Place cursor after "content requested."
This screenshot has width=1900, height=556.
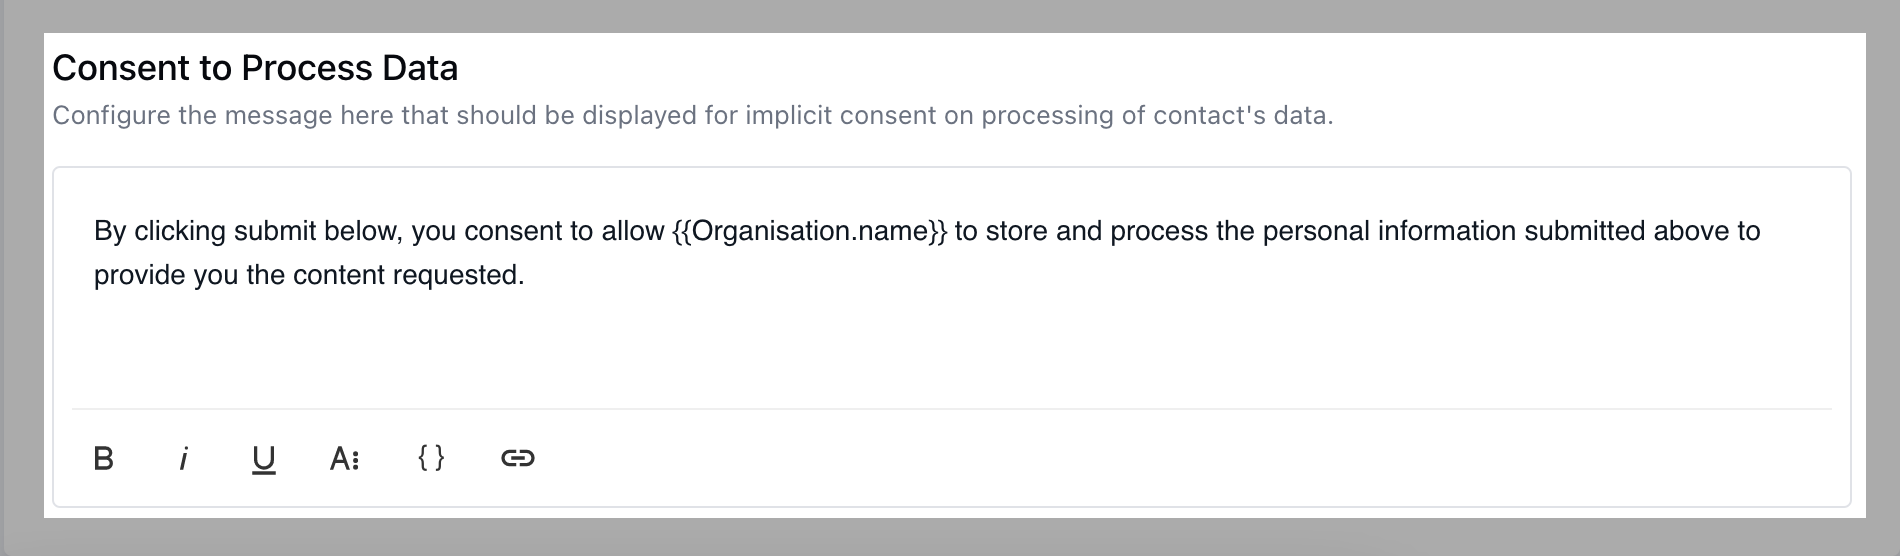pos(527,275)
